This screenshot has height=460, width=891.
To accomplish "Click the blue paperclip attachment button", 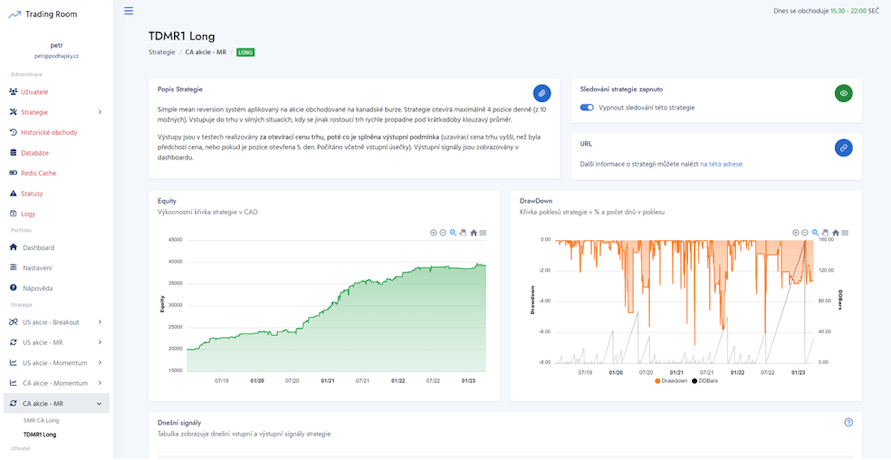I will (x=541, y=93).
